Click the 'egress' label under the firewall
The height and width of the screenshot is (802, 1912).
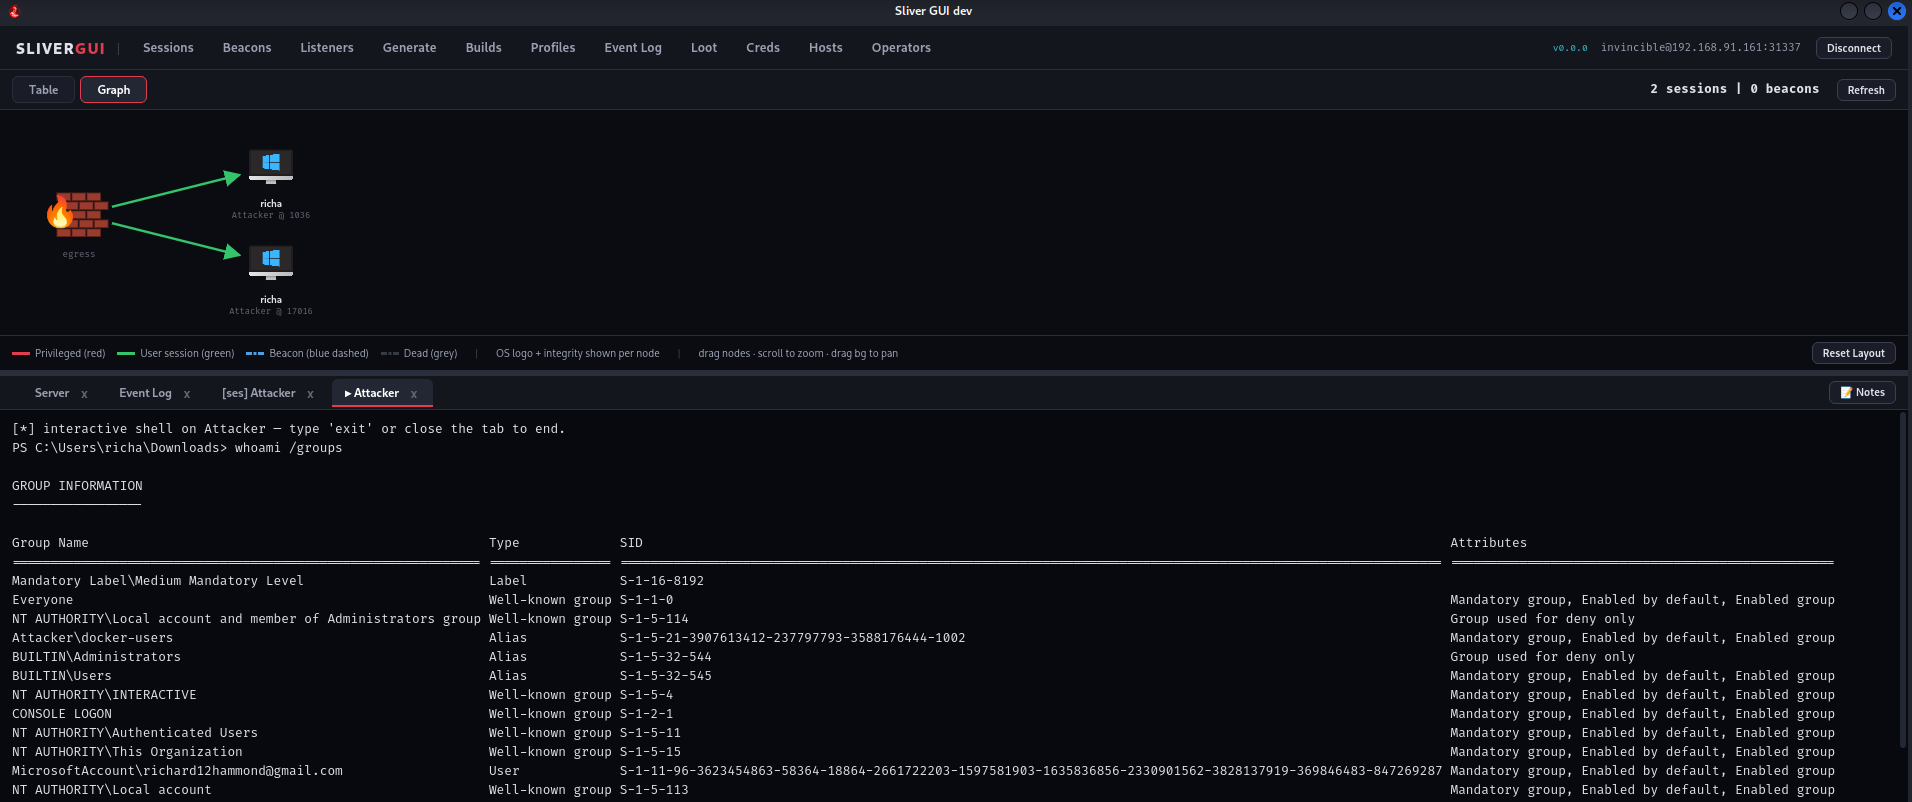[79, 254]
